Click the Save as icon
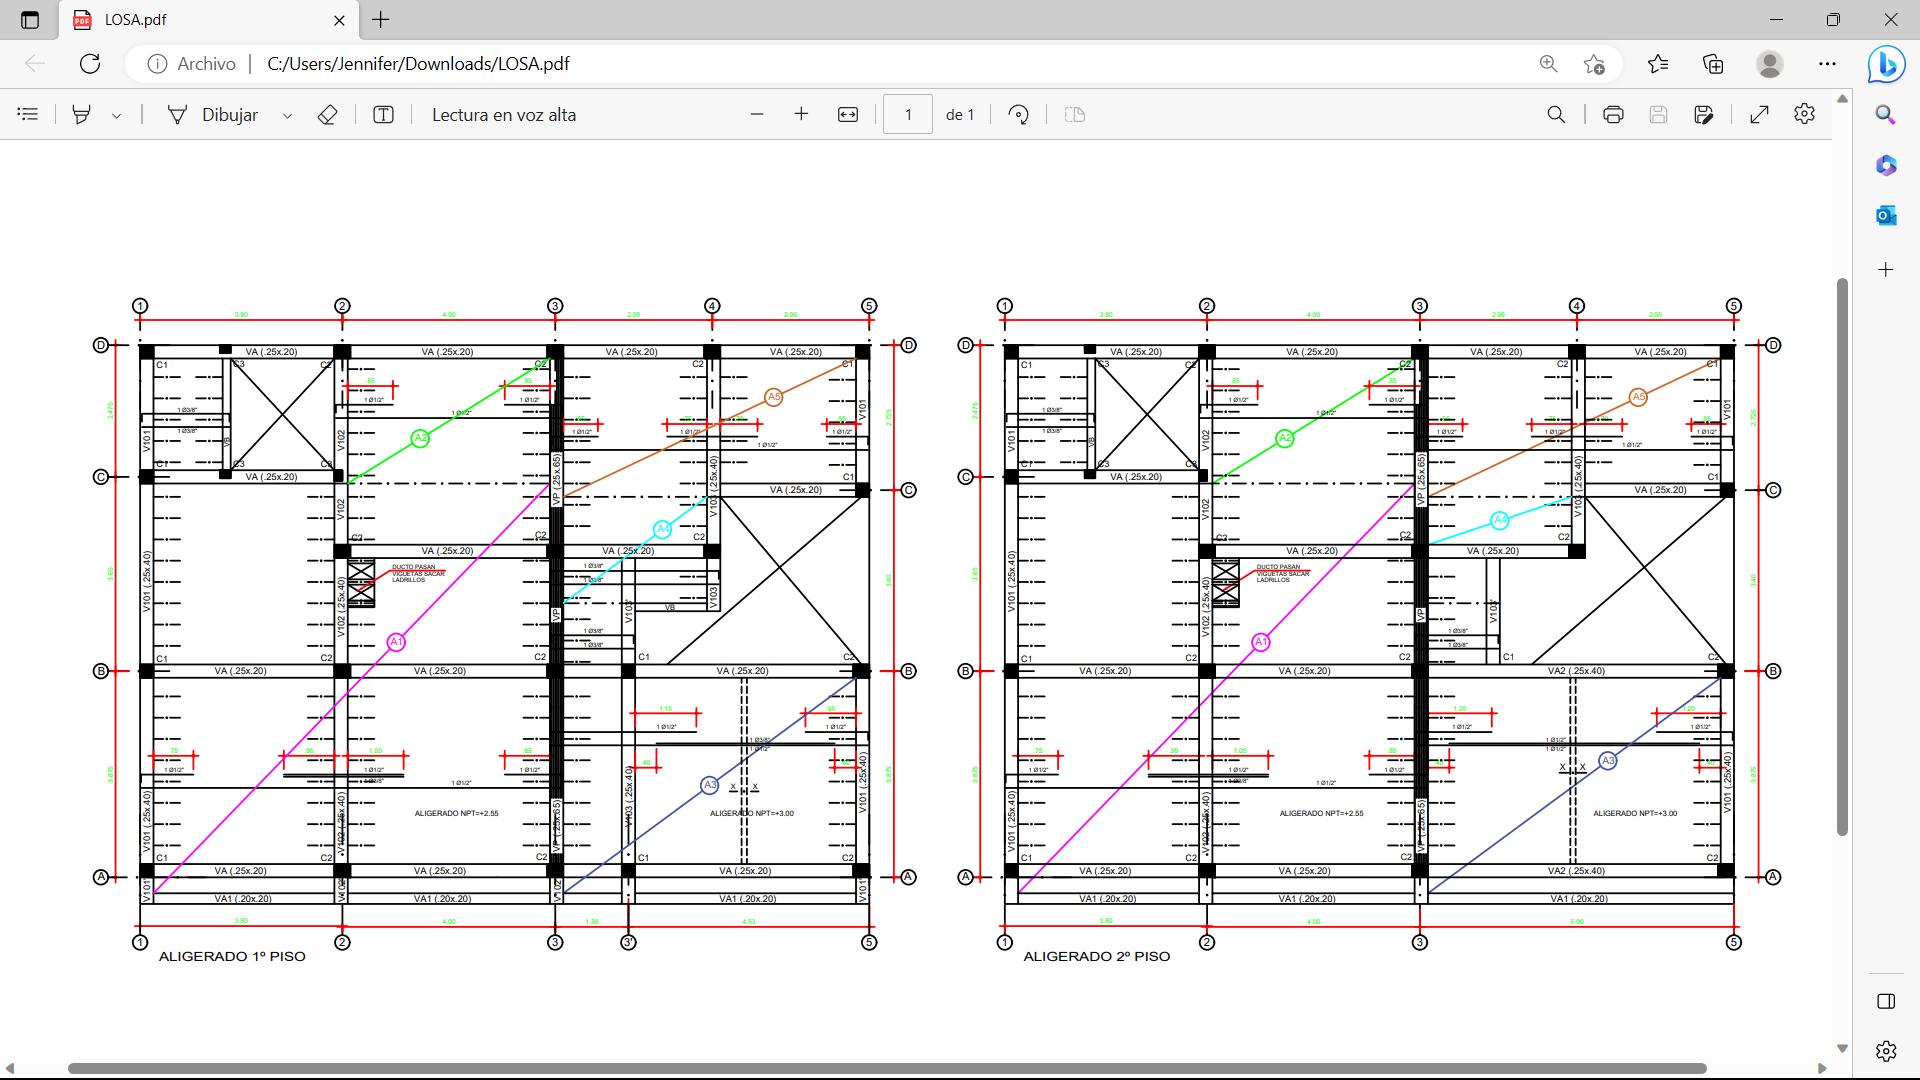 click(x=1704, y=115)
